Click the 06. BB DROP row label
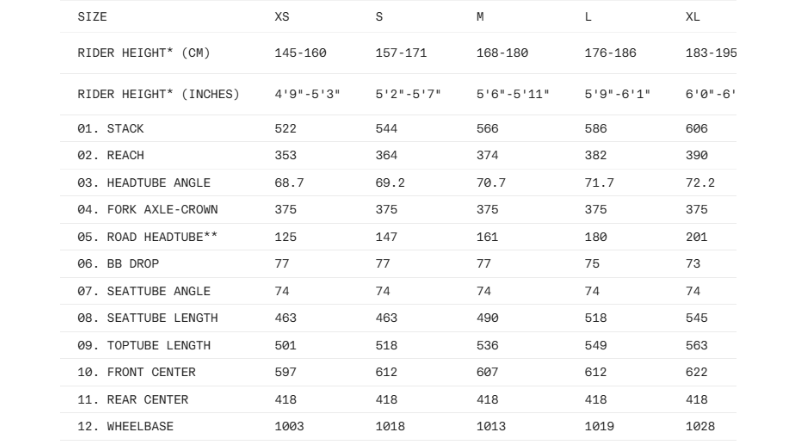Viewport: 792px width, 446px height. (x=118, y=263)
